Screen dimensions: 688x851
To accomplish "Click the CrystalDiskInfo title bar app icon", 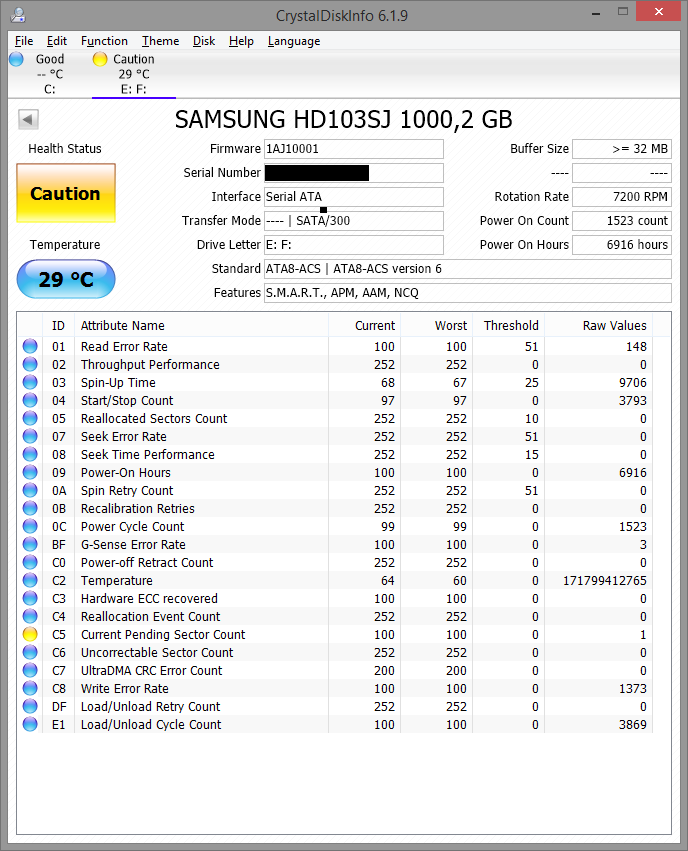I will [x=18, y=15].
